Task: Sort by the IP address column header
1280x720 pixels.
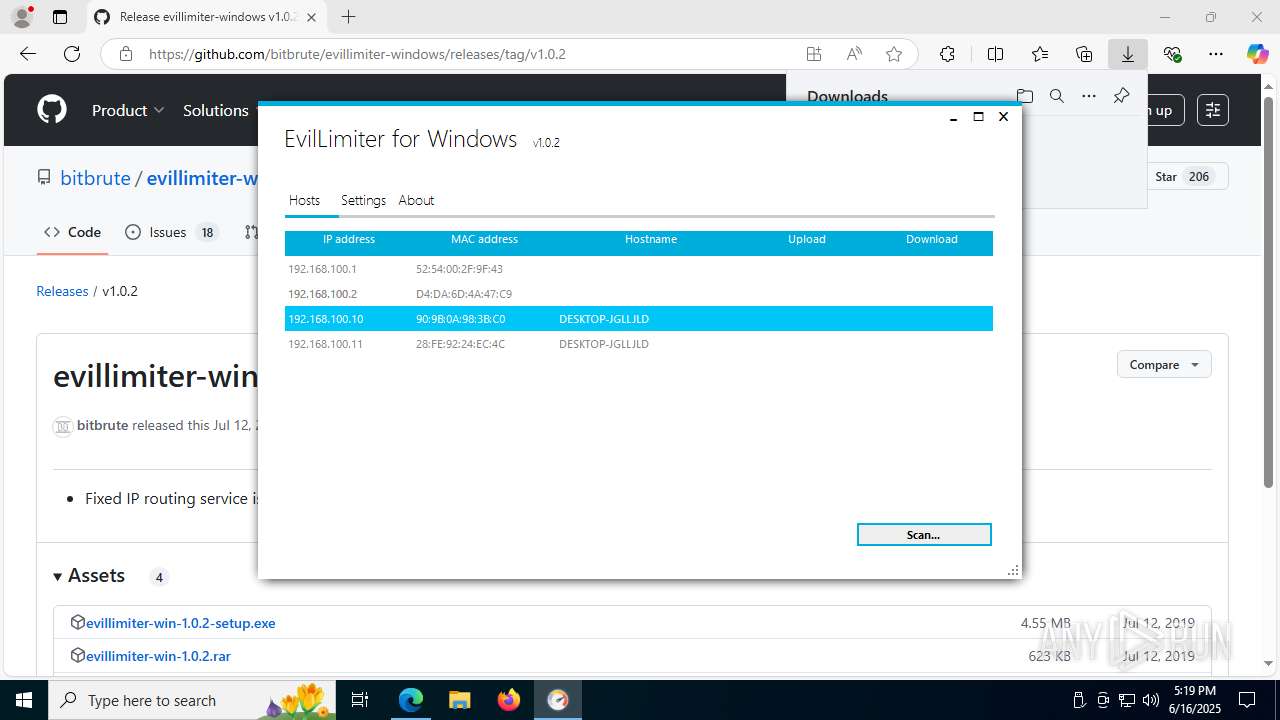Action: click(x=349, y=239)
